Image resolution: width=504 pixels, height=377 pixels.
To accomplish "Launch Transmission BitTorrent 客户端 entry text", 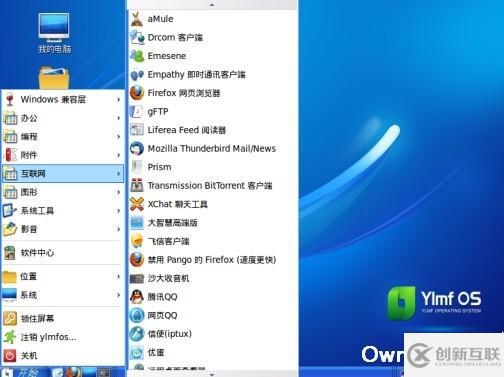I will pyautogui.click(x=210, y=185).
